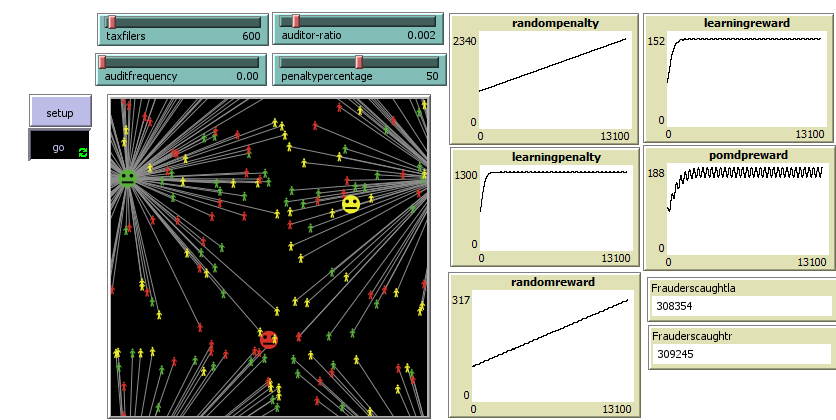
Task: Click the yellow neutral face auditor
Action: [x=351, y=204]
